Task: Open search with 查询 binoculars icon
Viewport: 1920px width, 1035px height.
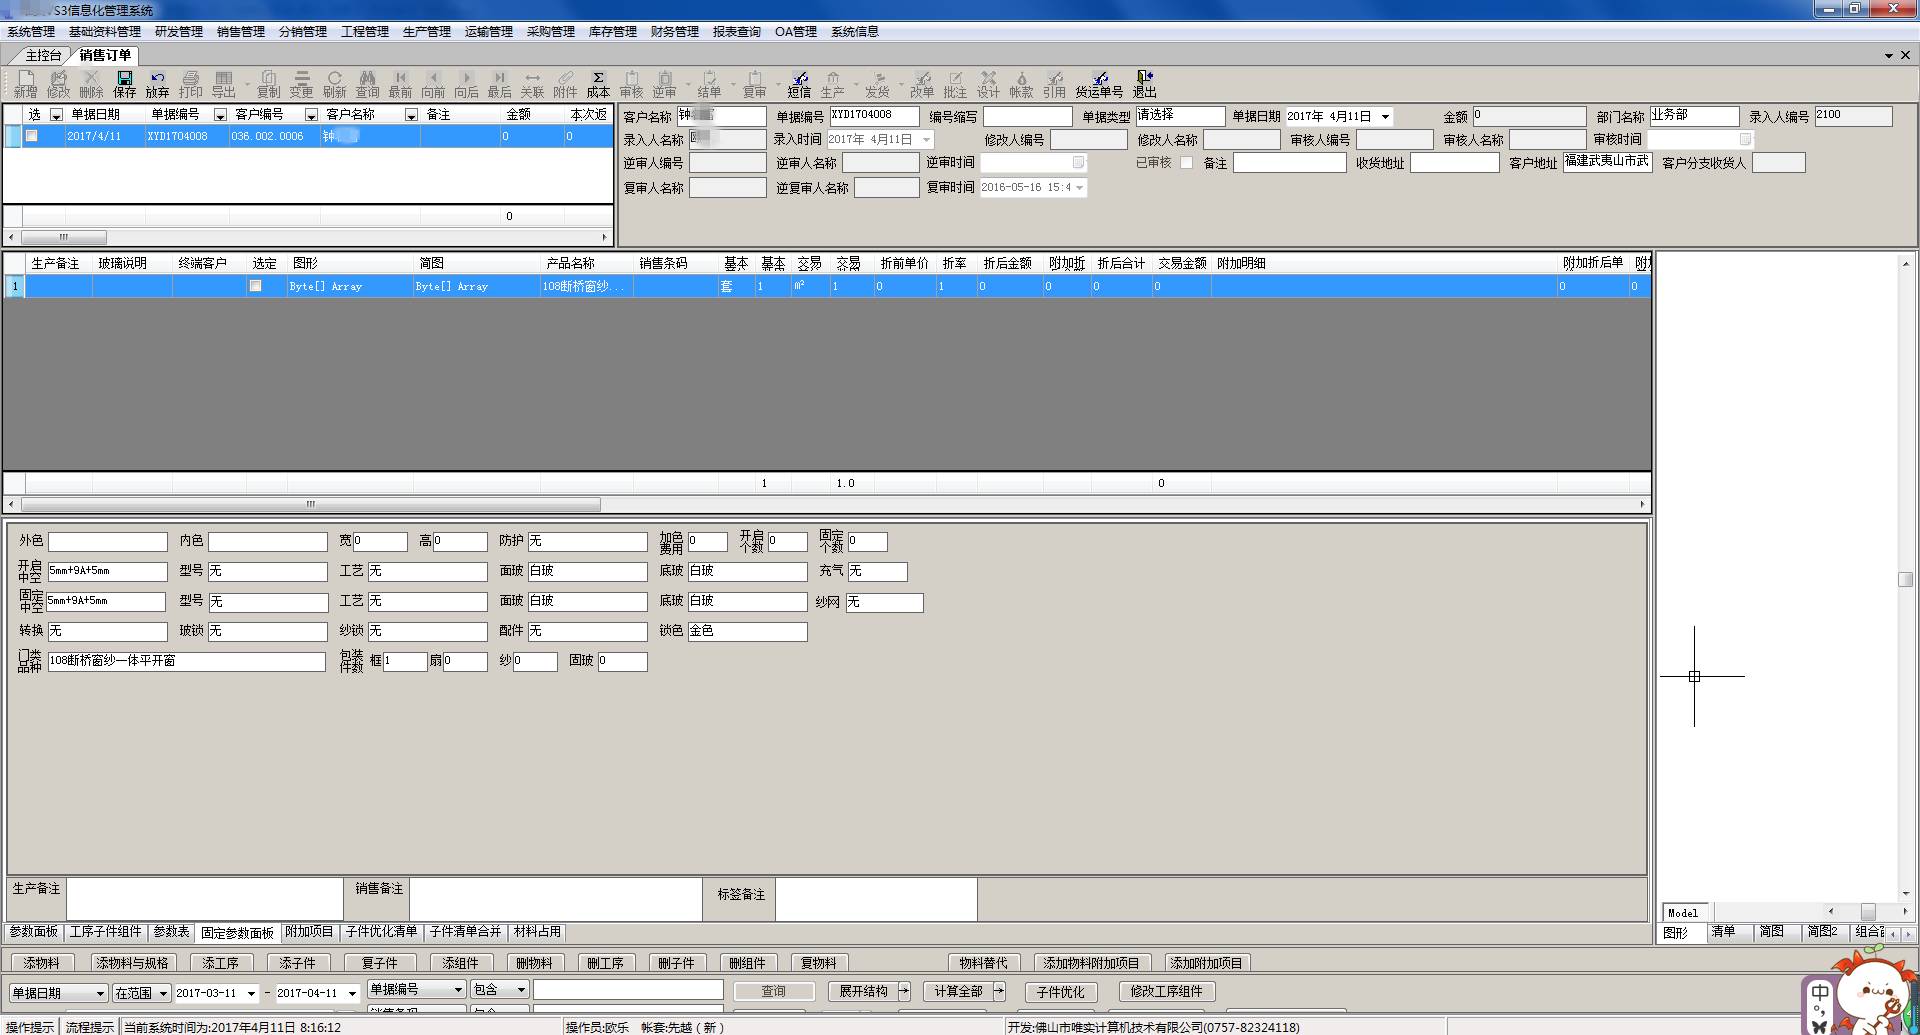Action: (x=367, y=84)
